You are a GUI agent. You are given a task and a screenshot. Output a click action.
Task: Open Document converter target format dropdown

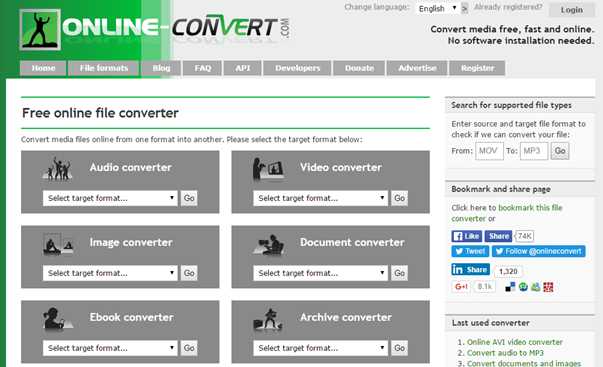point(320,273)
